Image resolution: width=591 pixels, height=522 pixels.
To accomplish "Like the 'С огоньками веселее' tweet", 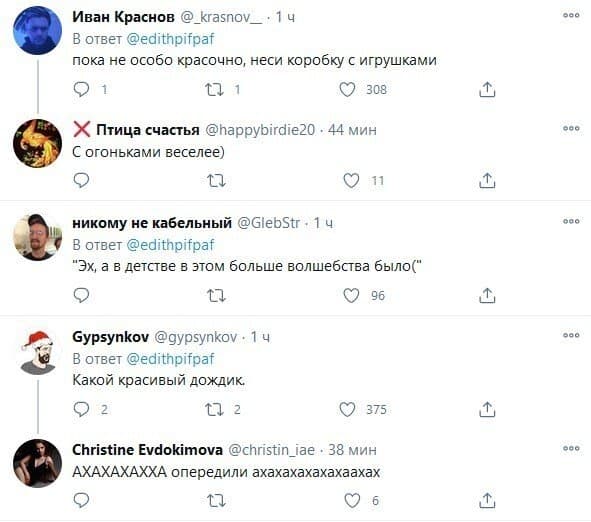I will (351, 181).
